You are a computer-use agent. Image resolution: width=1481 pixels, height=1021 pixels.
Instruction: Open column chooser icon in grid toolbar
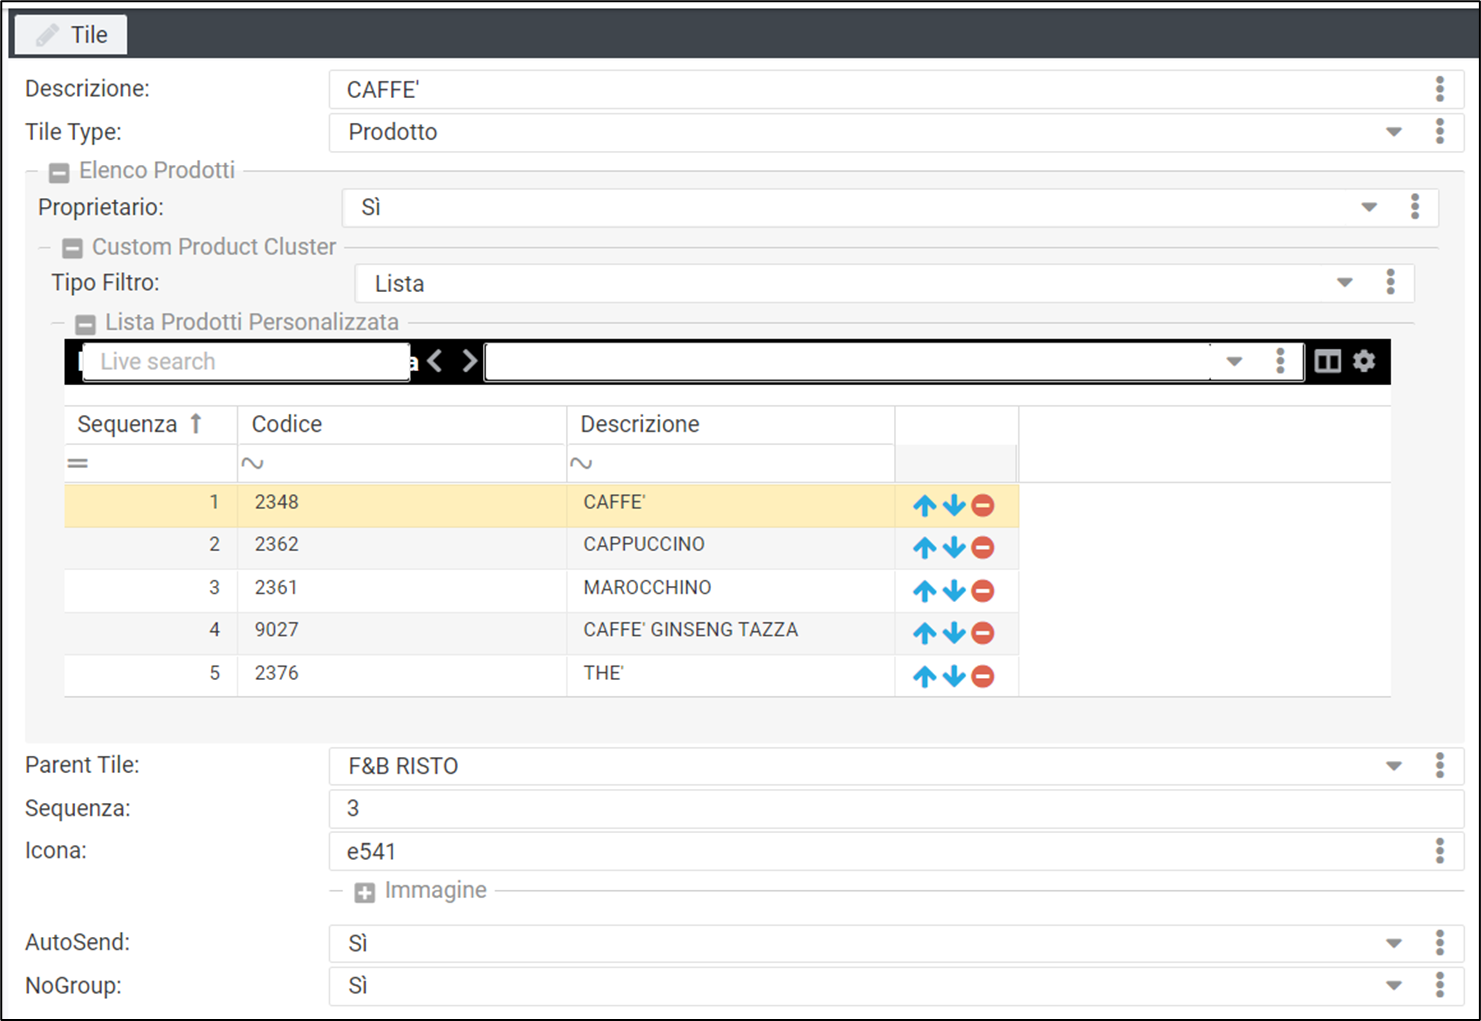click(1328, 361)
